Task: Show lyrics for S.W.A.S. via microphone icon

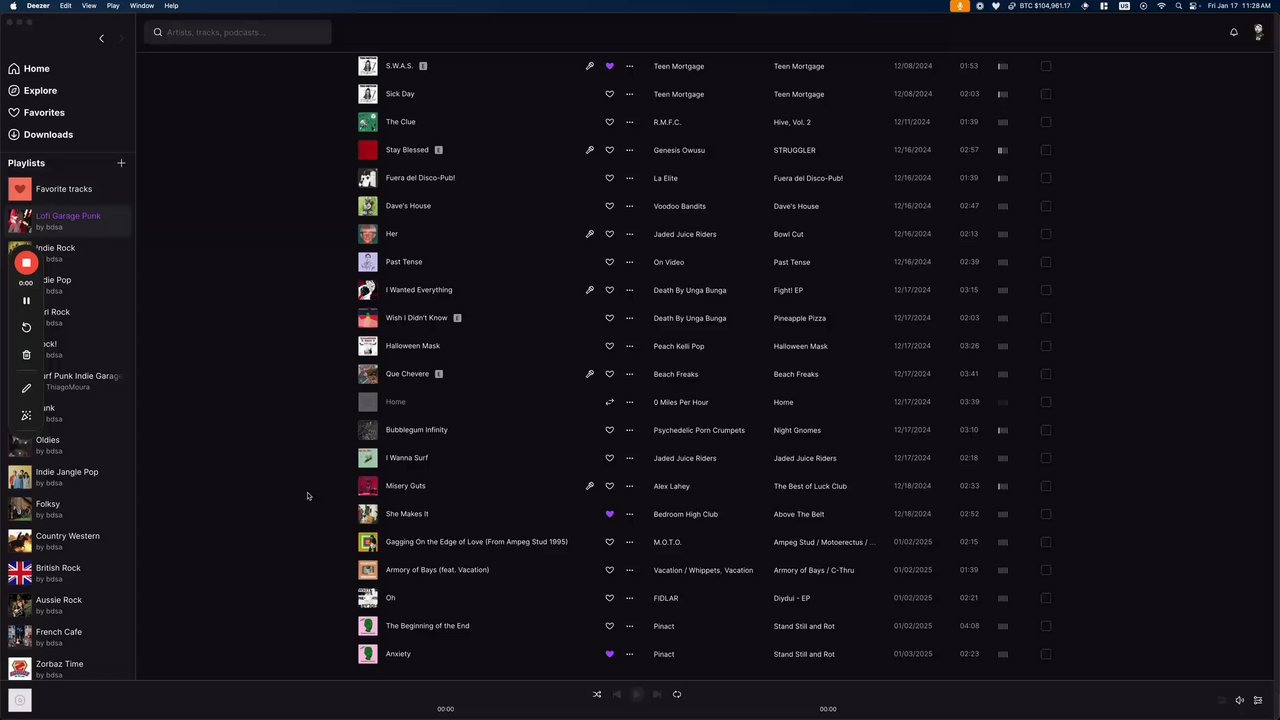Action: click(x=590, y=66)
